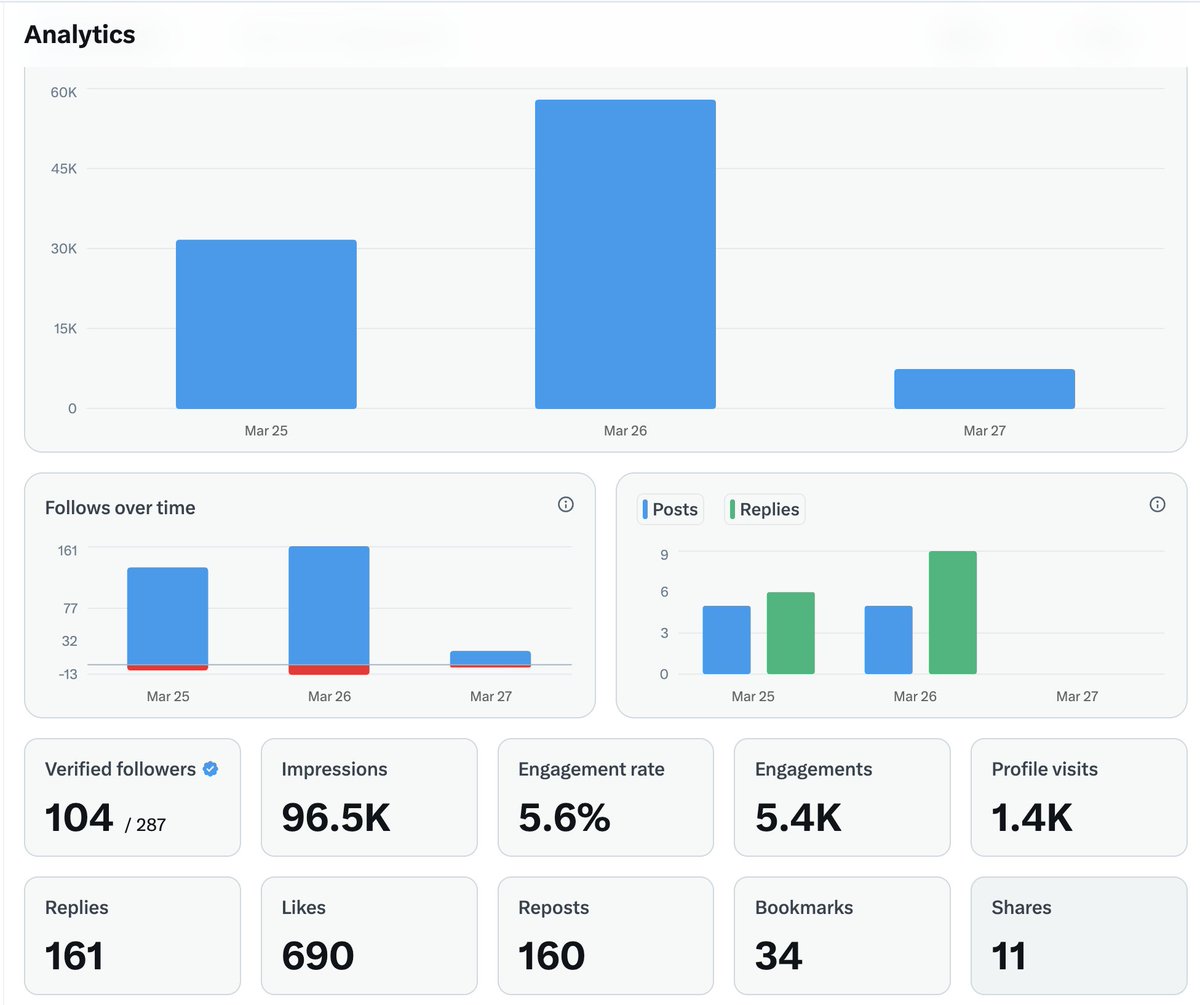Select the Shares stat card
The image size is (1200, 1005).
pyautogui.click(x=1078, y=935)
